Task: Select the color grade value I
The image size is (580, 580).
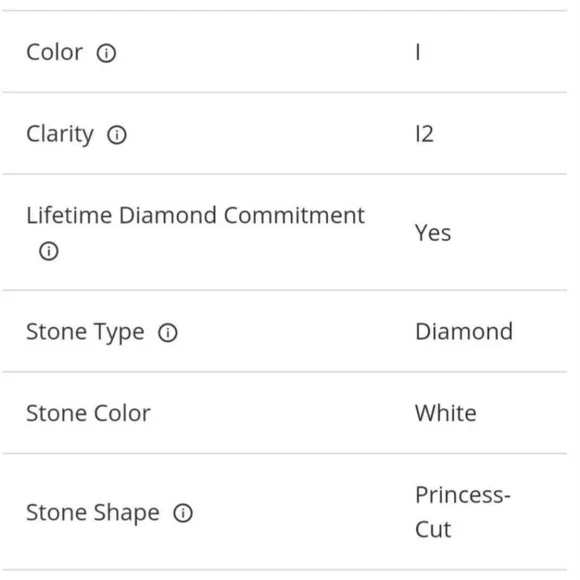Action: (418, 52)
